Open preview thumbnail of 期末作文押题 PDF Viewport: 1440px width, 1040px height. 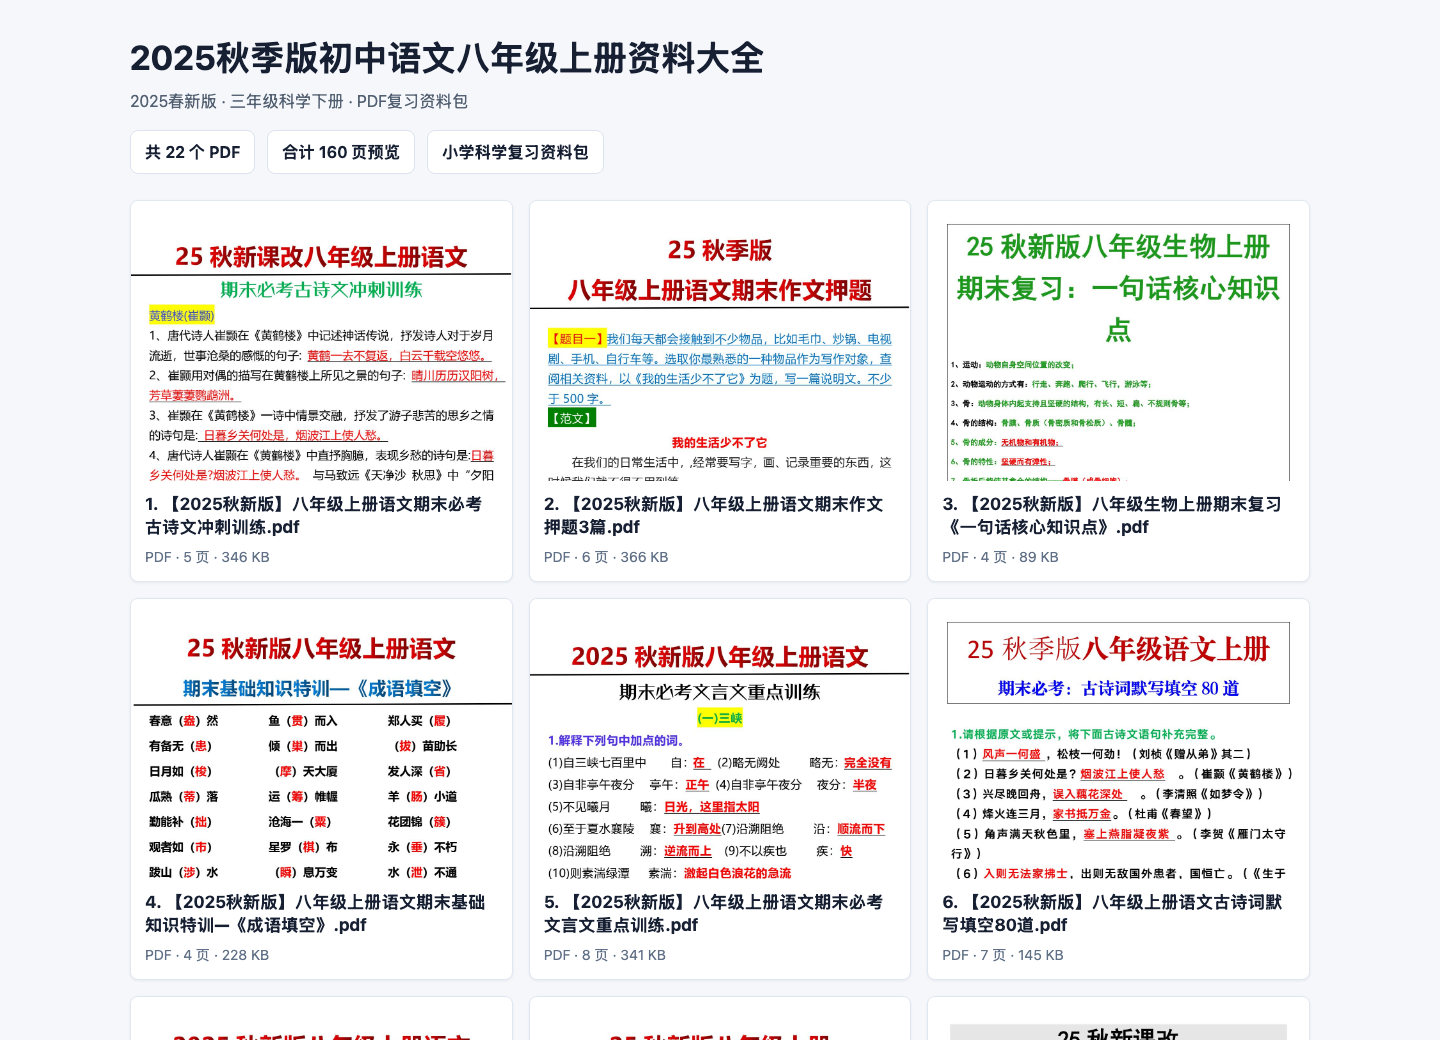click(720, 341)
